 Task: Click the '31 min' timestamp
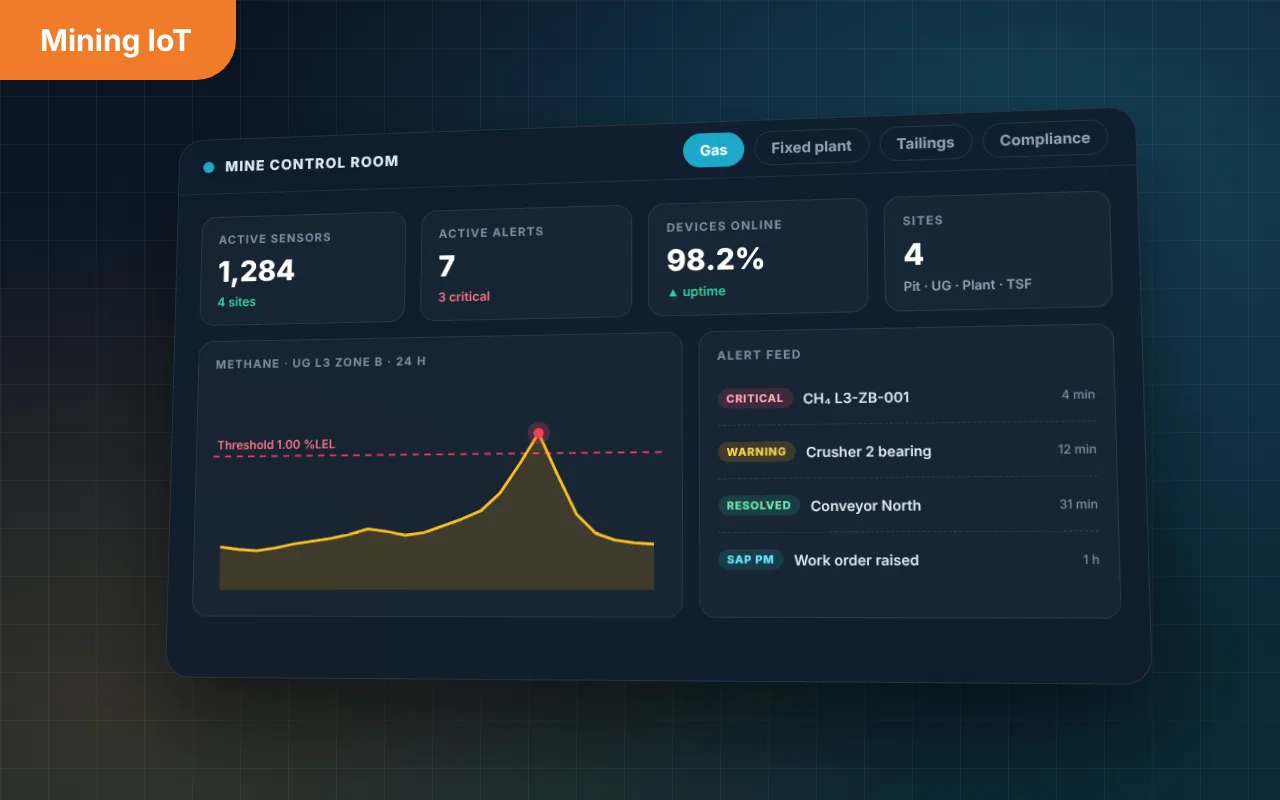[x=1079, y=505]
